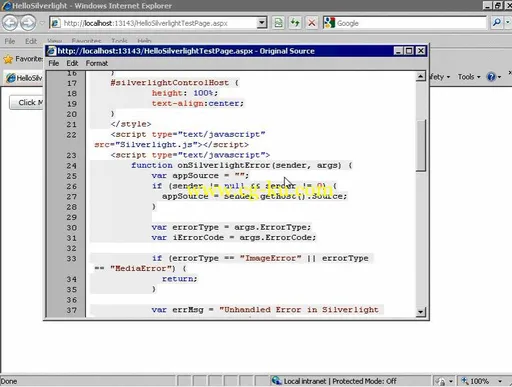Click the green Refresh arrows icon
Viewport: 512px width, 387px height.
[295, 23]
